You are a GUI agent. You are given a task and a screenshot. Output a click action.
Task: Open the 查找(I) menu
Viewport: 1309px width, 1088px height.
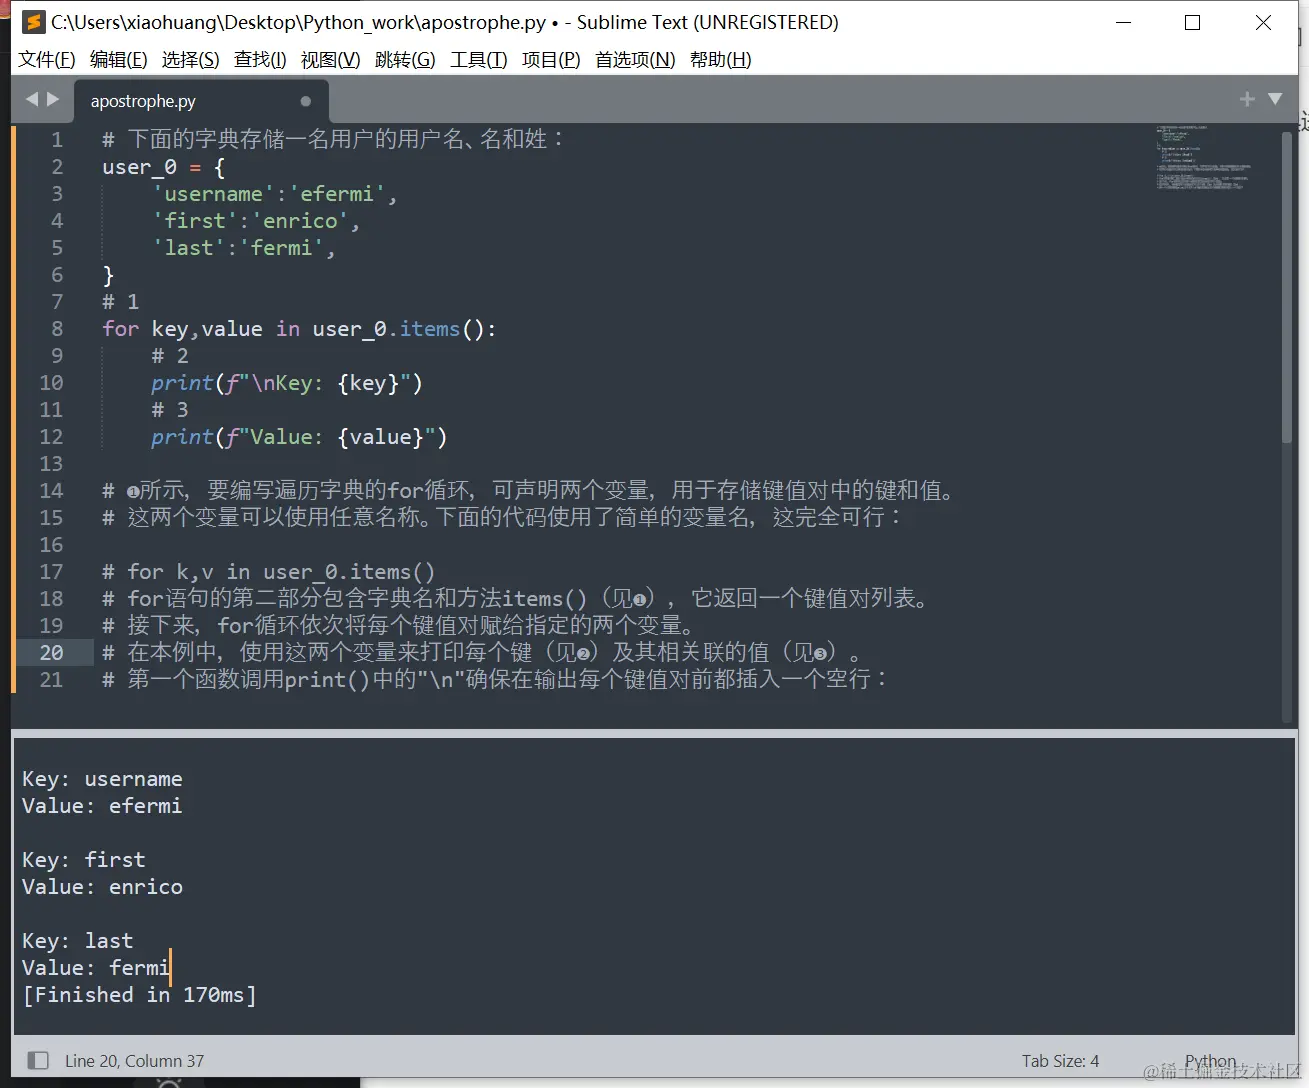tap(260, 60)
